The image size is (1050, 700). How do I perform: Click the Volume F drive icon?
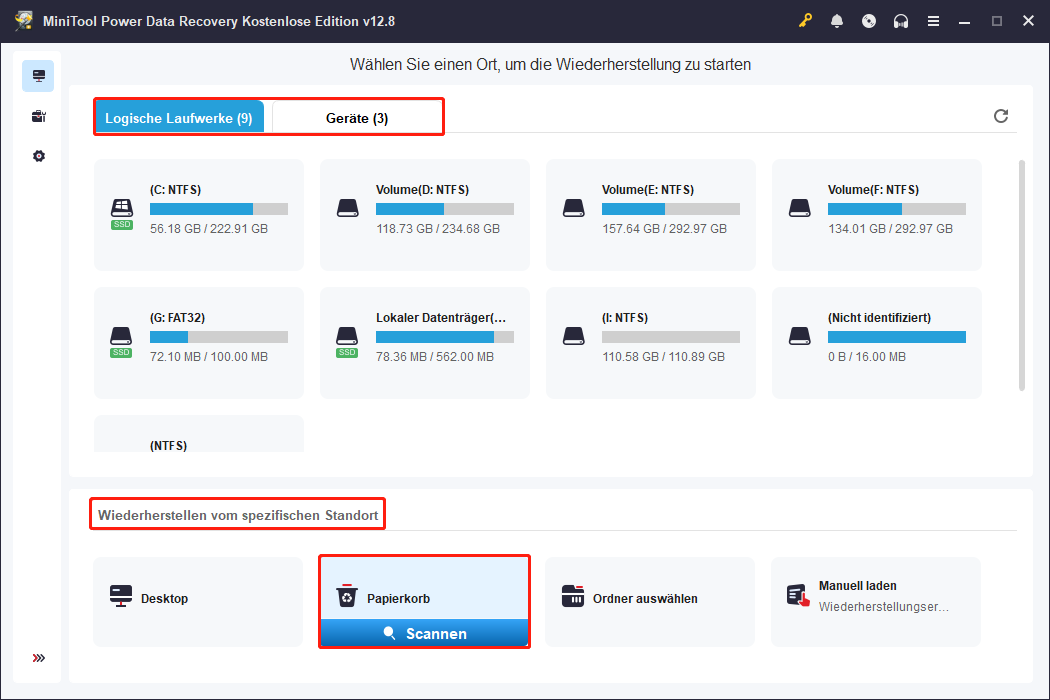pyautogui.click(x=800, y=208)
